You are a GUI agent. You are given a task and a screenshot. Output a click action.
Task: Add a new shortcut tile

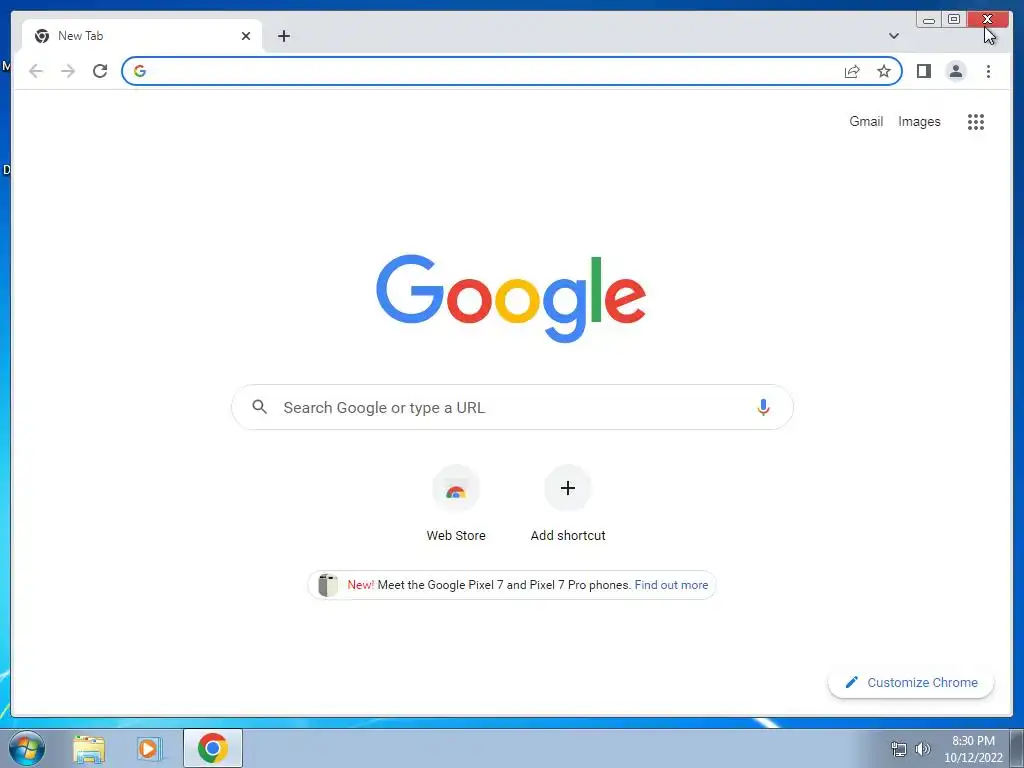(568, 504)
